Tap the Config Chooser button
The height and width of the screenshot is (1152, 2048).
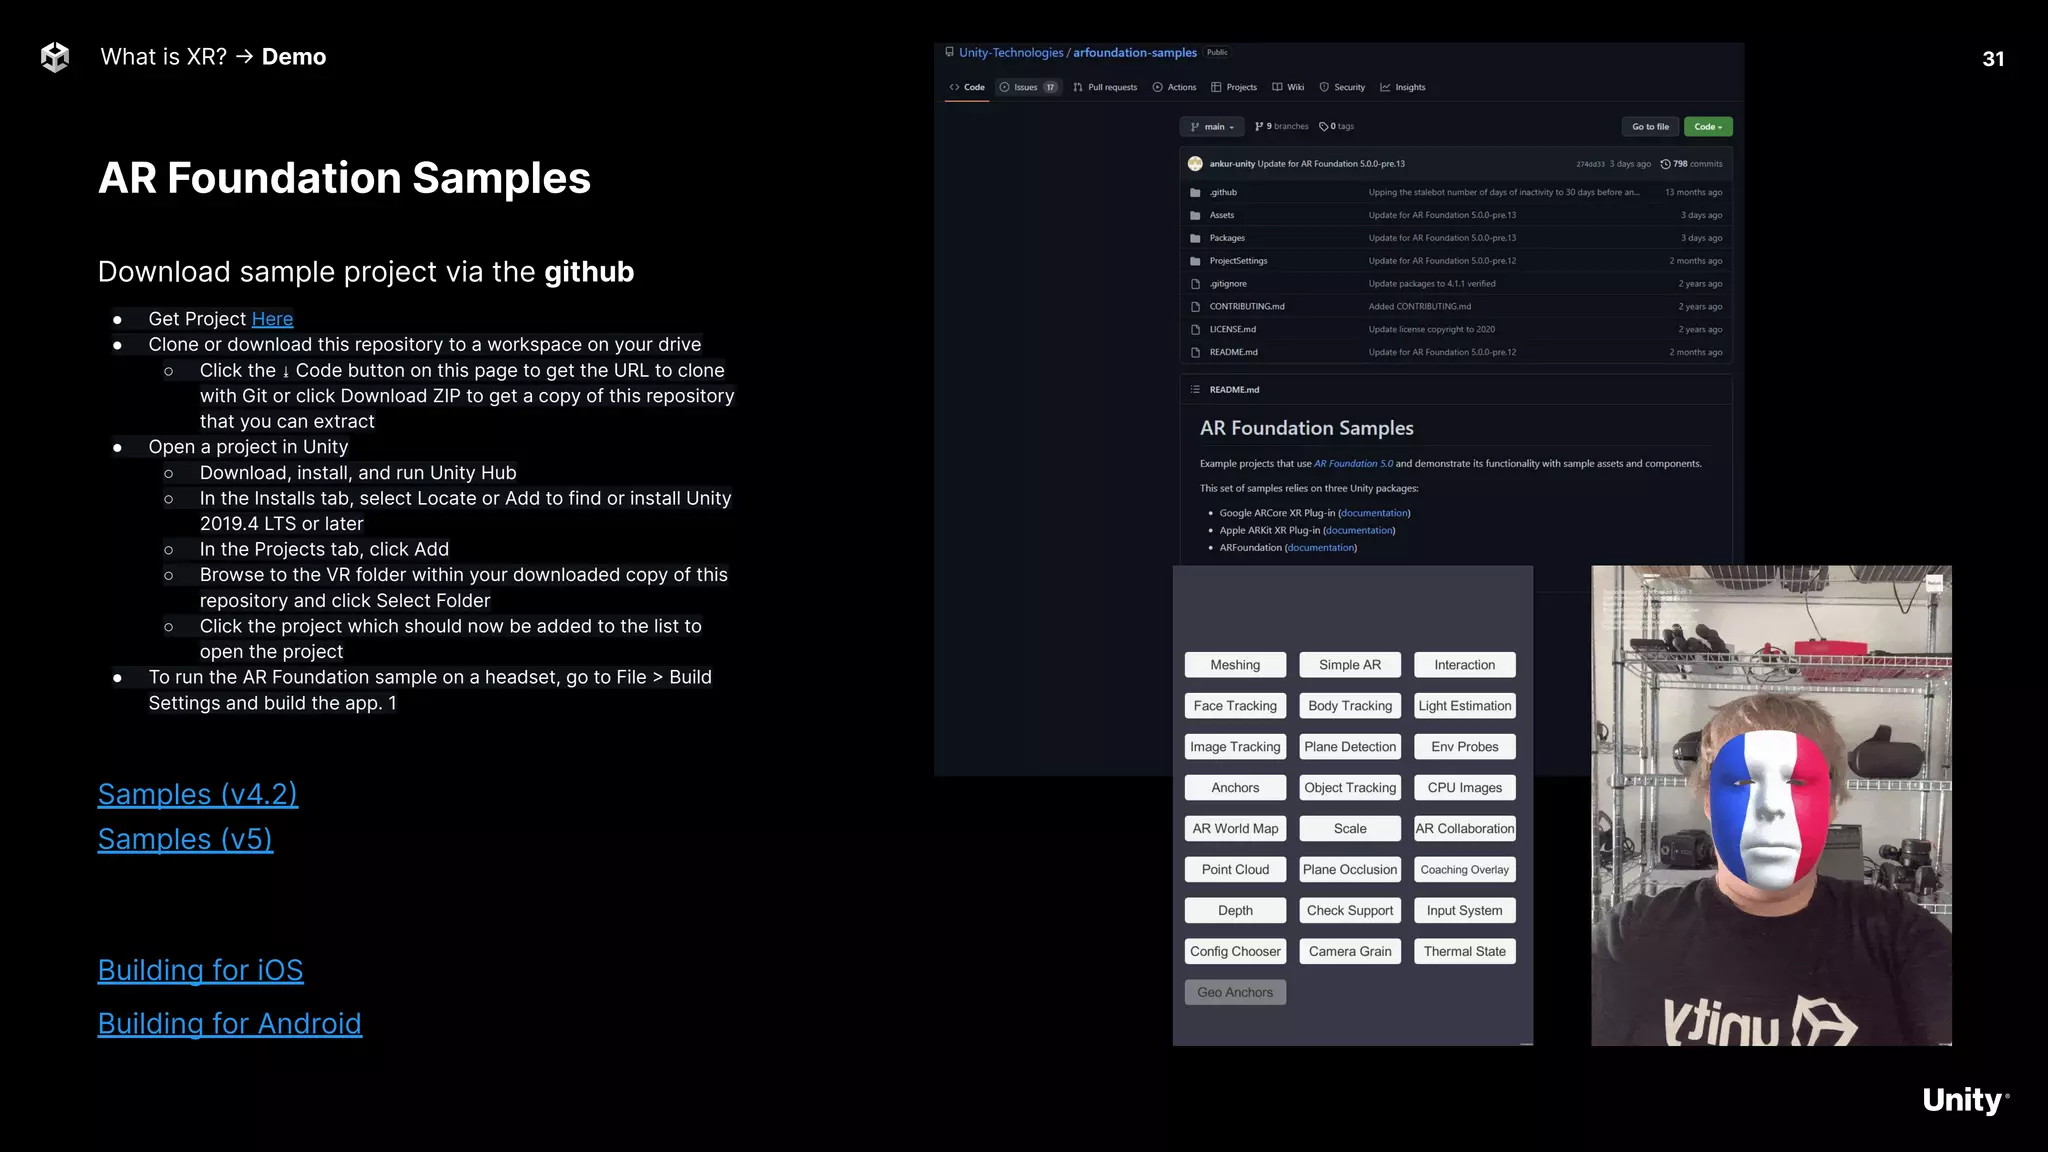[x=1235, y=952]
